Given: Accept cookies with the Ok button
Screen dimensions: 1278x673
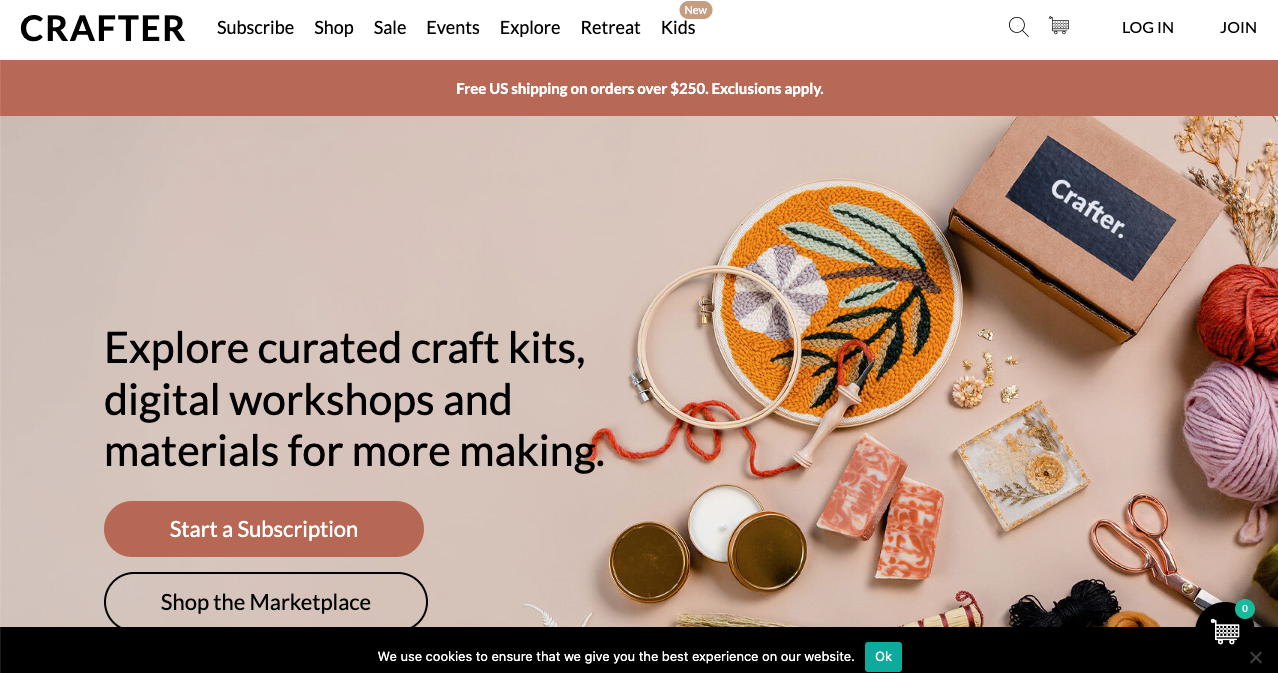Looking at the screenshot, I should tap(883, 657).
